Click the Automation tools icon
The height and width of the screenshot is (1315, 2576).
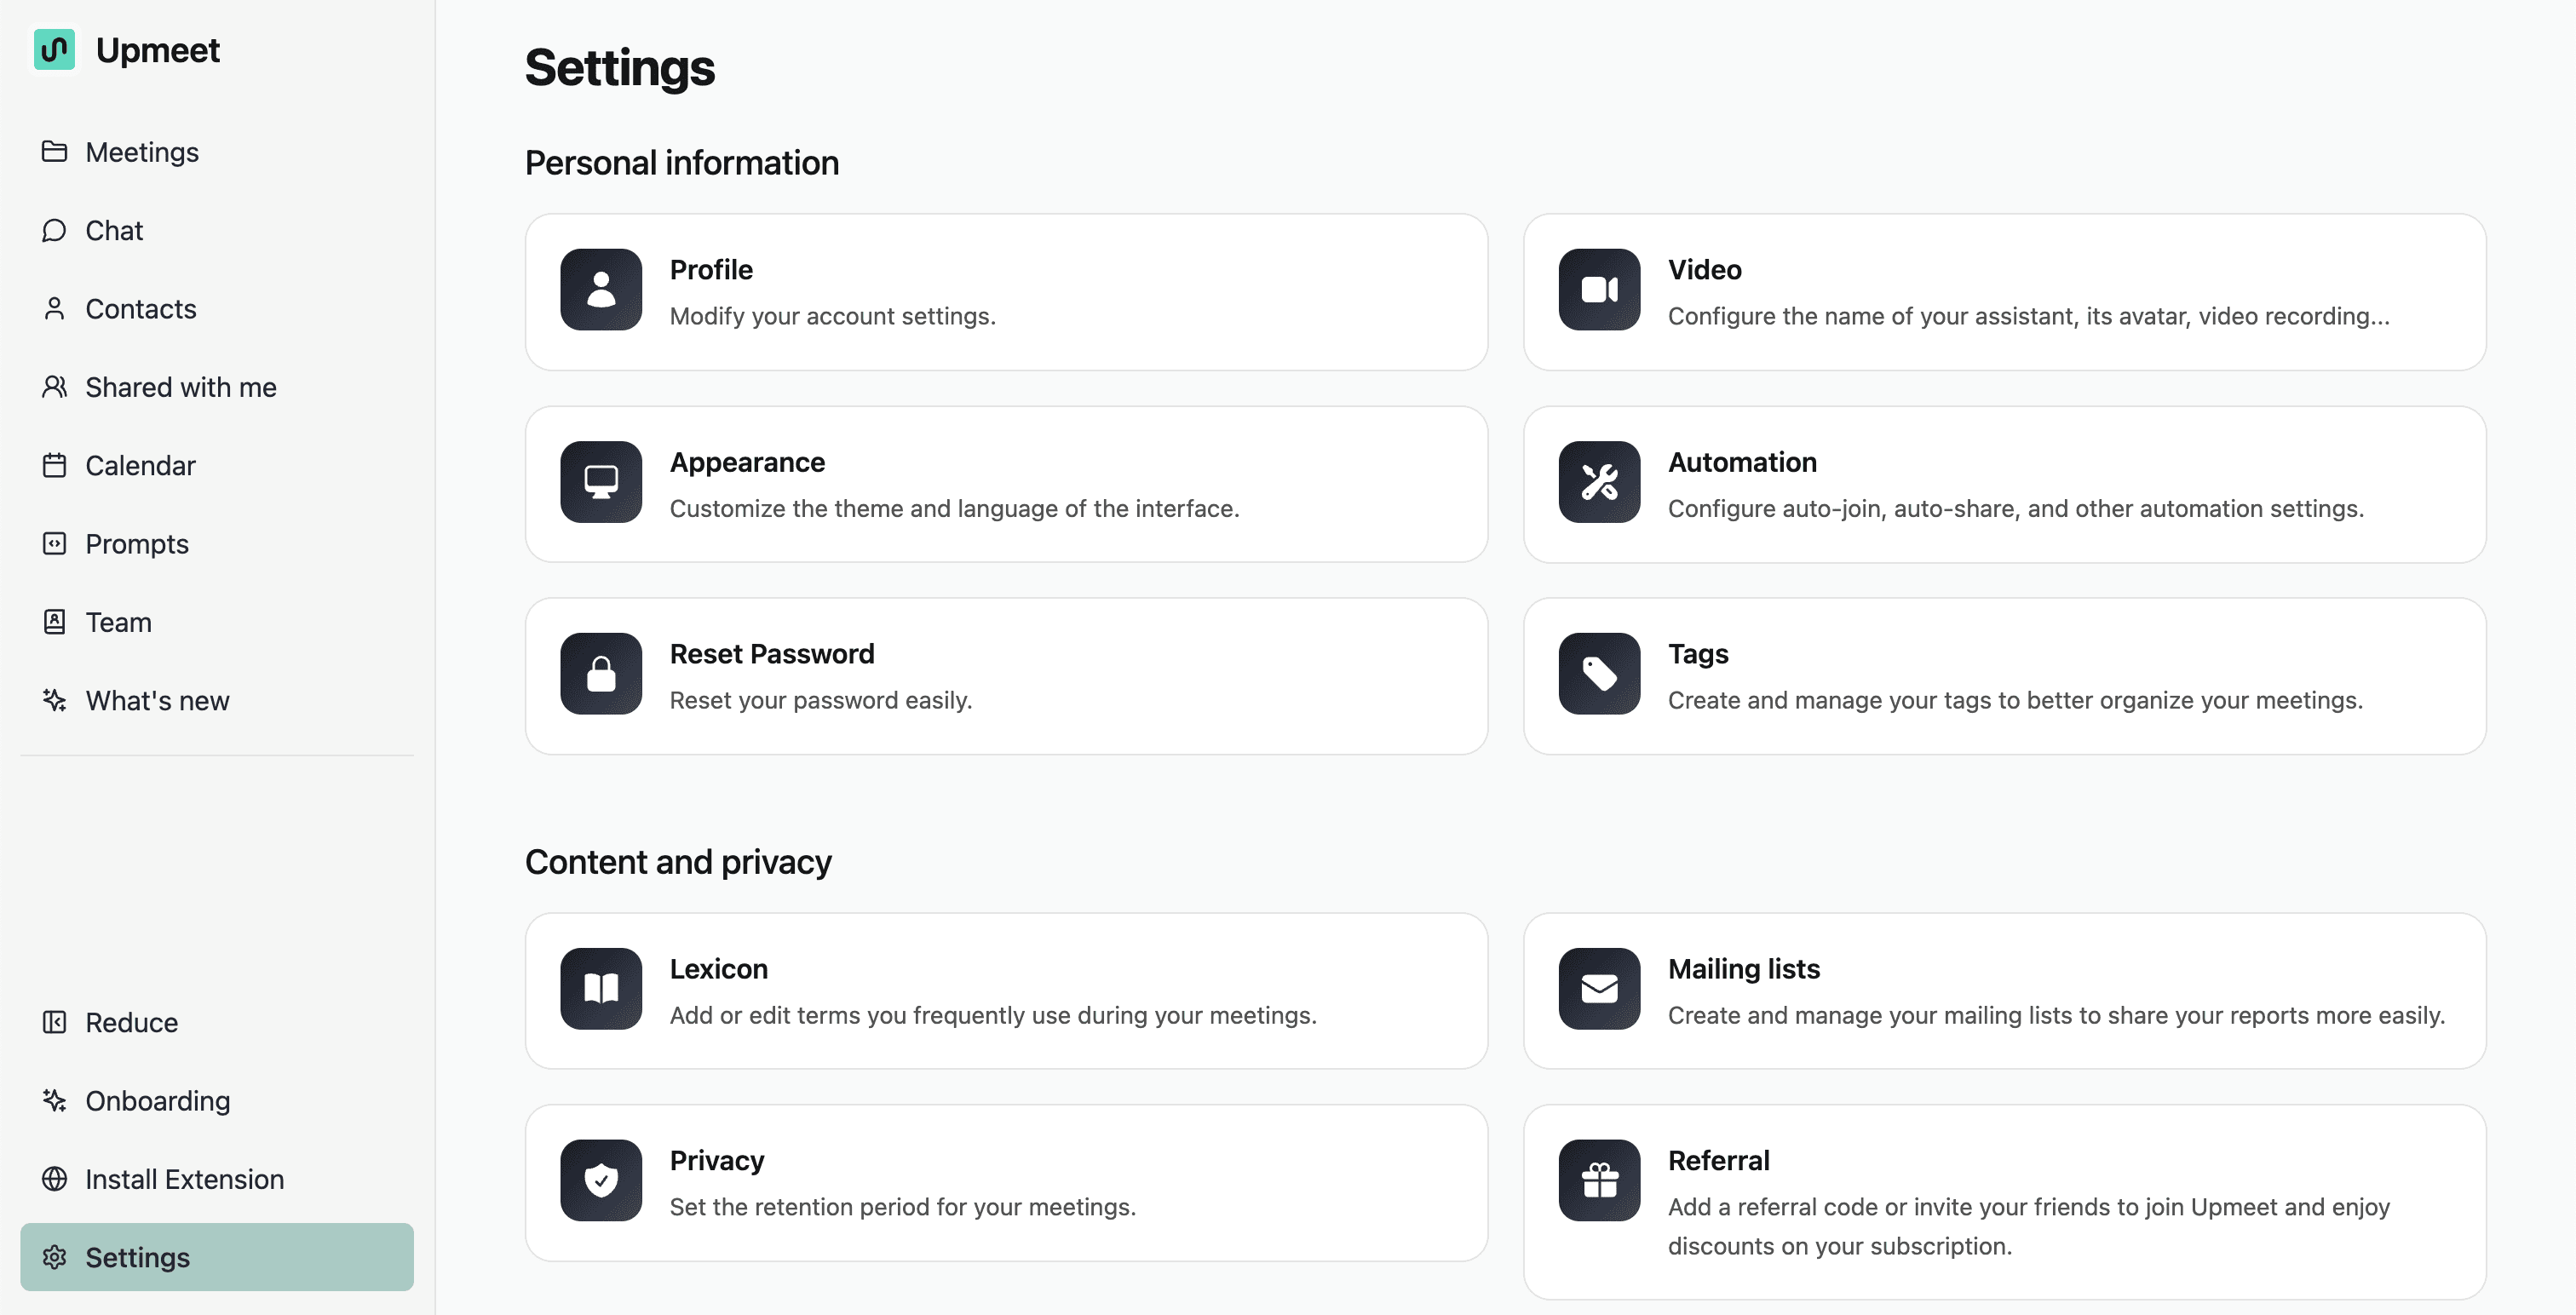click(x=1598, y=482)
